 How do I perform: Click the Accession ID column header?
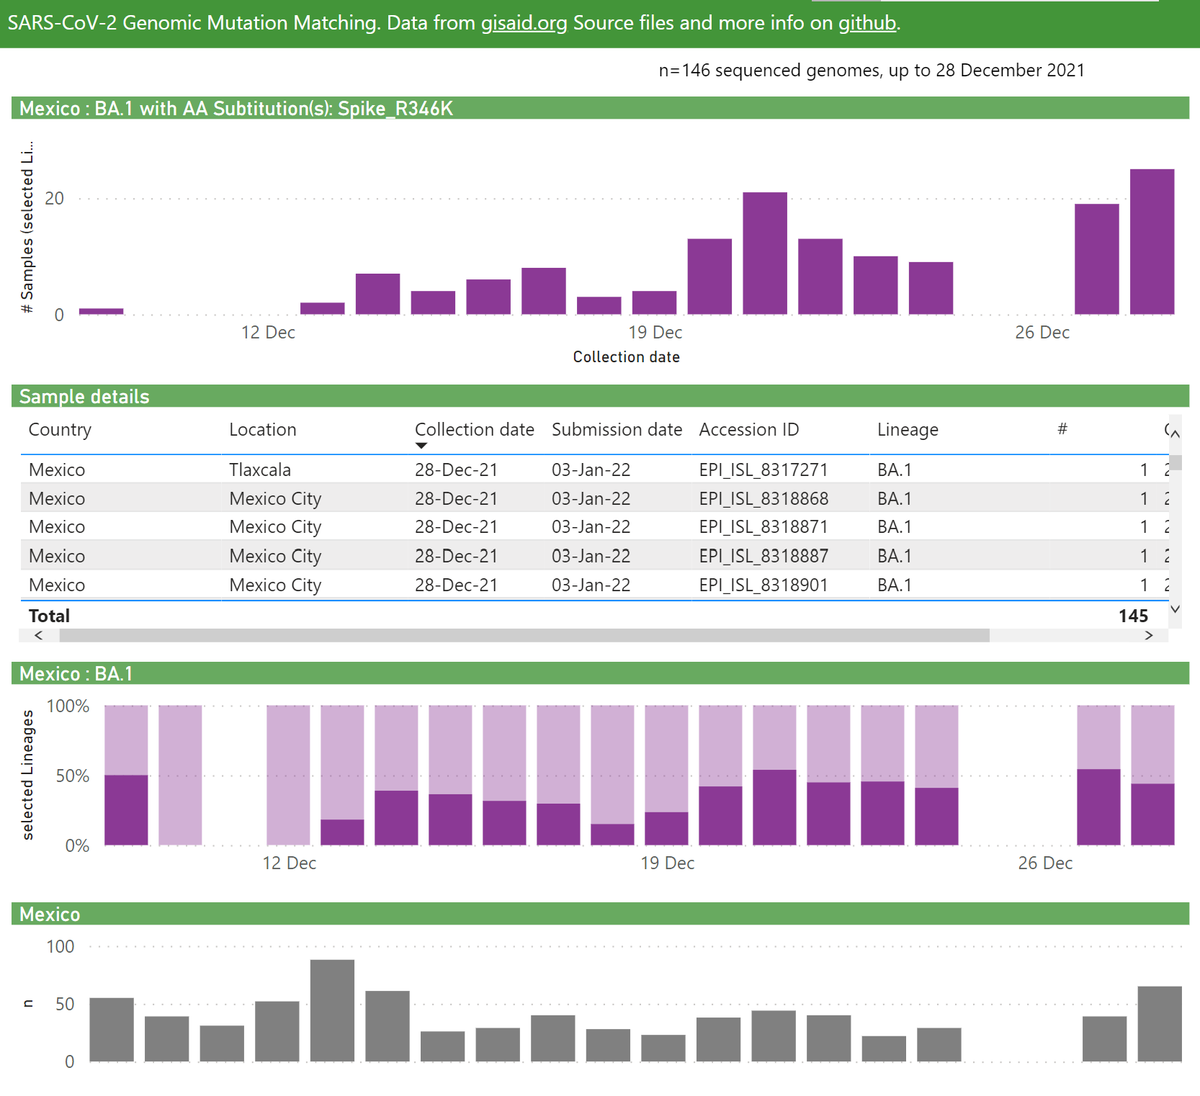tap(749, 430)
